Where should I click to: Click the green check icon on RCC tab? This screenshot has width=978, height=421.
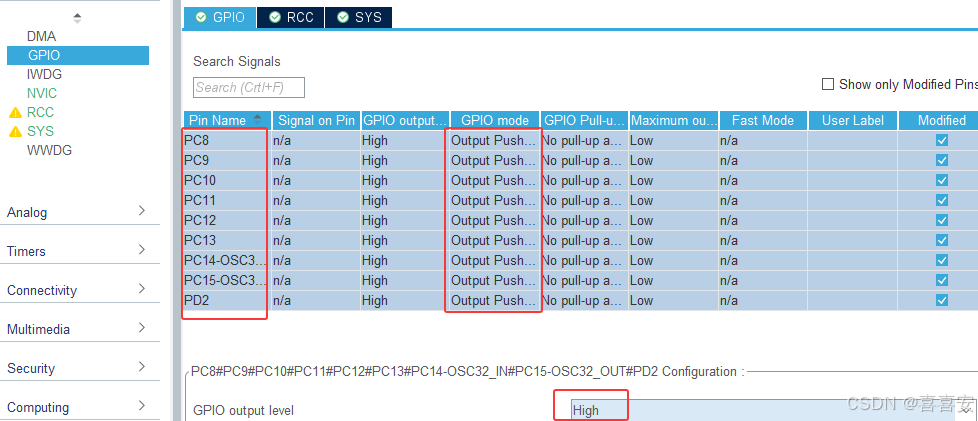click(x=274, y=17)
